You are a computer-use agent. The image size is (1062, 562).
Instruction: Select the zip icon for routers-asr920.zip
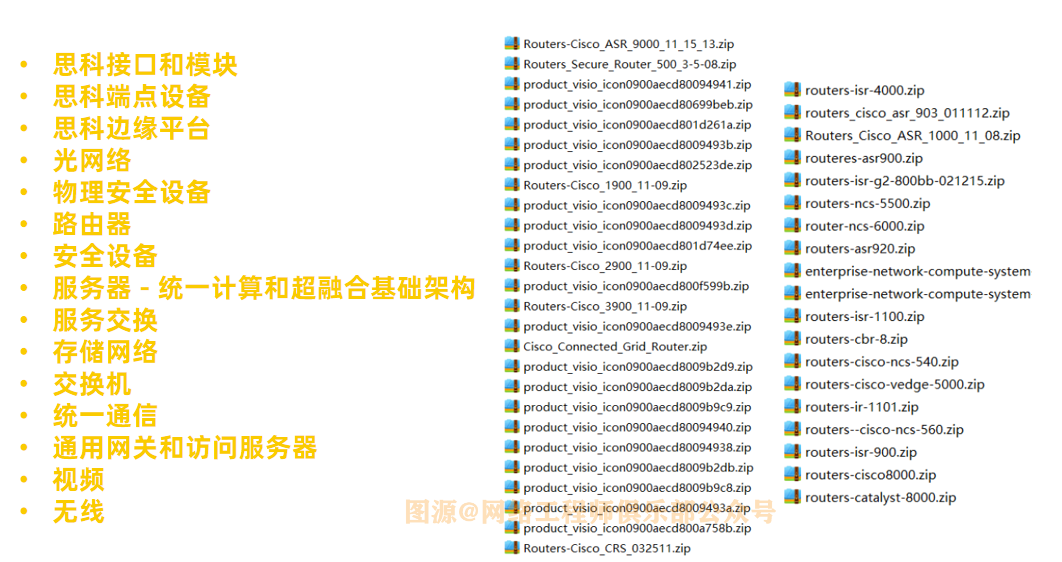pos(792,248)
